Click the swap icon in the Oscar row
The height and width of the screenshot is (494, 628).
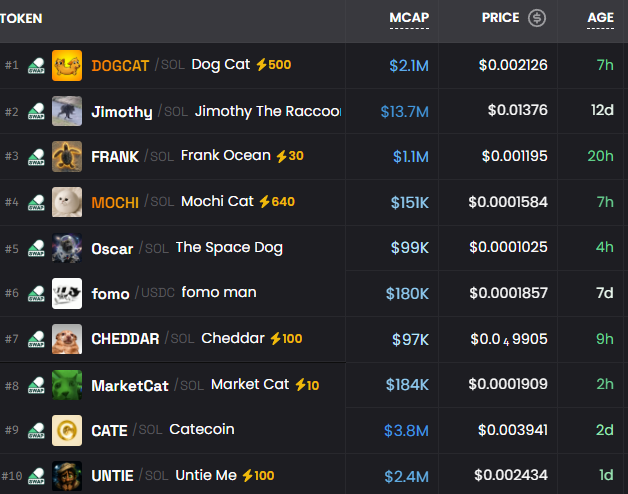click(x=36, y=248)
